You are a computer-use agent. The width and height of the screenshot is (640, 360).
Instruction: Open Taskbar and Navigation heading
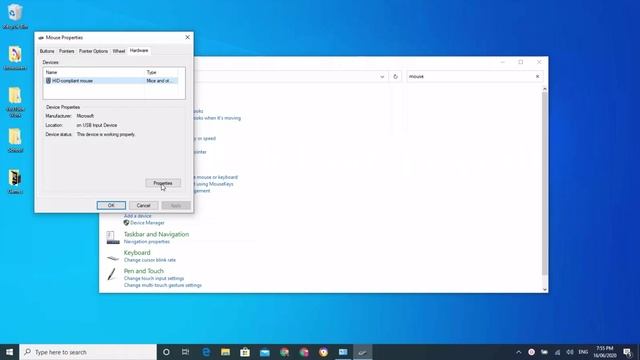156,234
